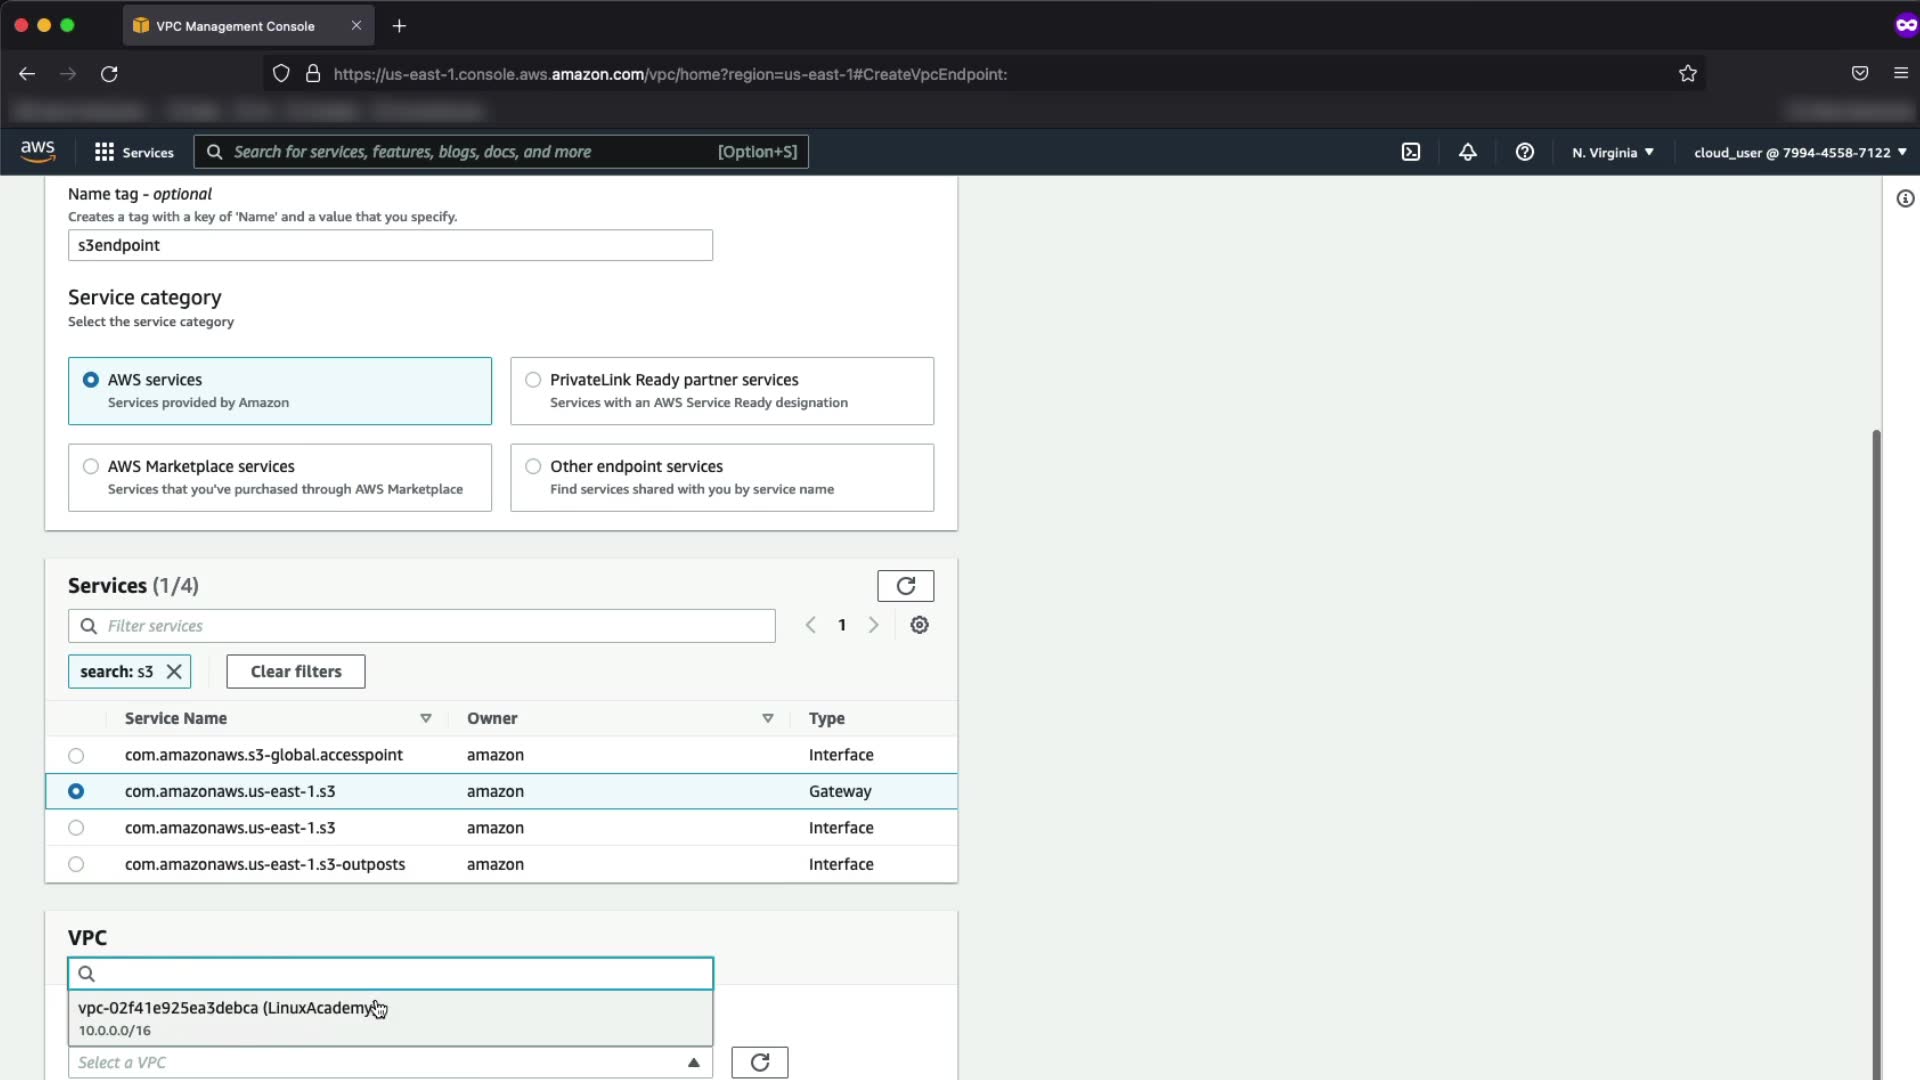Choose AWS Marketplace services category

tap(91, 467)
